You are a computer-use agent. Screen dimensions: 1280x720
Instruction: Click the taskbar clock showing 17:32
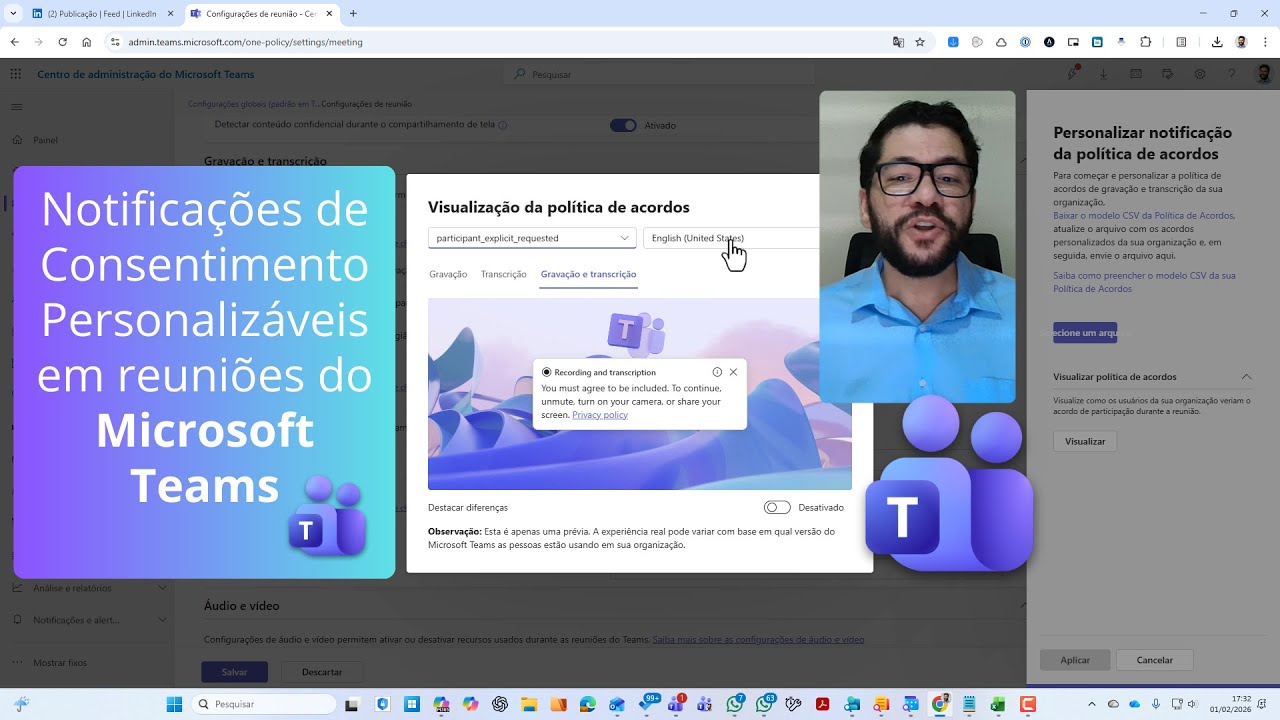(1230, 704)
